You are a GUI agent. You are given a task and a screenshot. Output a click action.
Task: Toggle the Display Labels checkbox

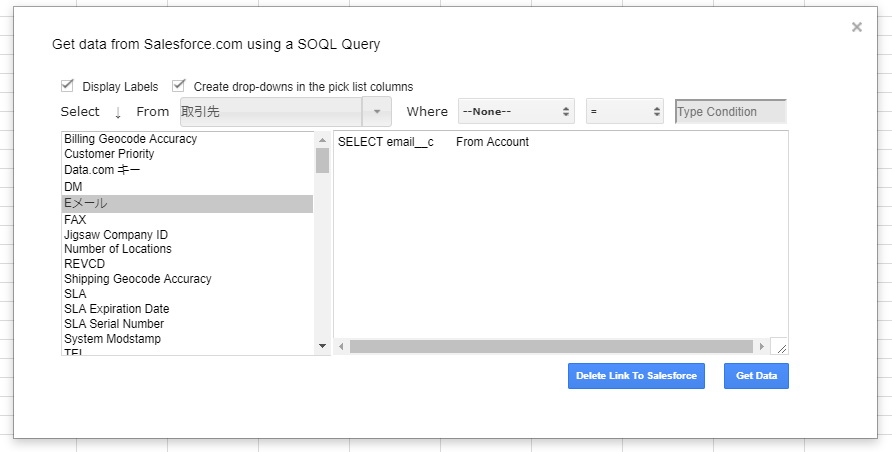click(x=67, y=86)
